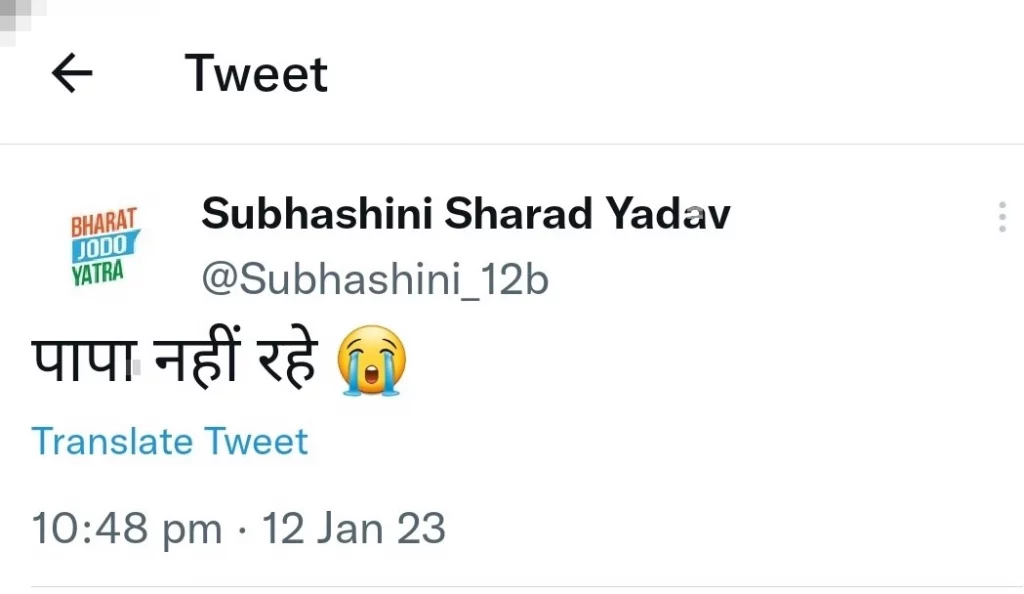Screen dimensions: 1024x594
Task: Click the orange BHARAT text in avatar
Action: pyautogui.click(x=104, y=222)
